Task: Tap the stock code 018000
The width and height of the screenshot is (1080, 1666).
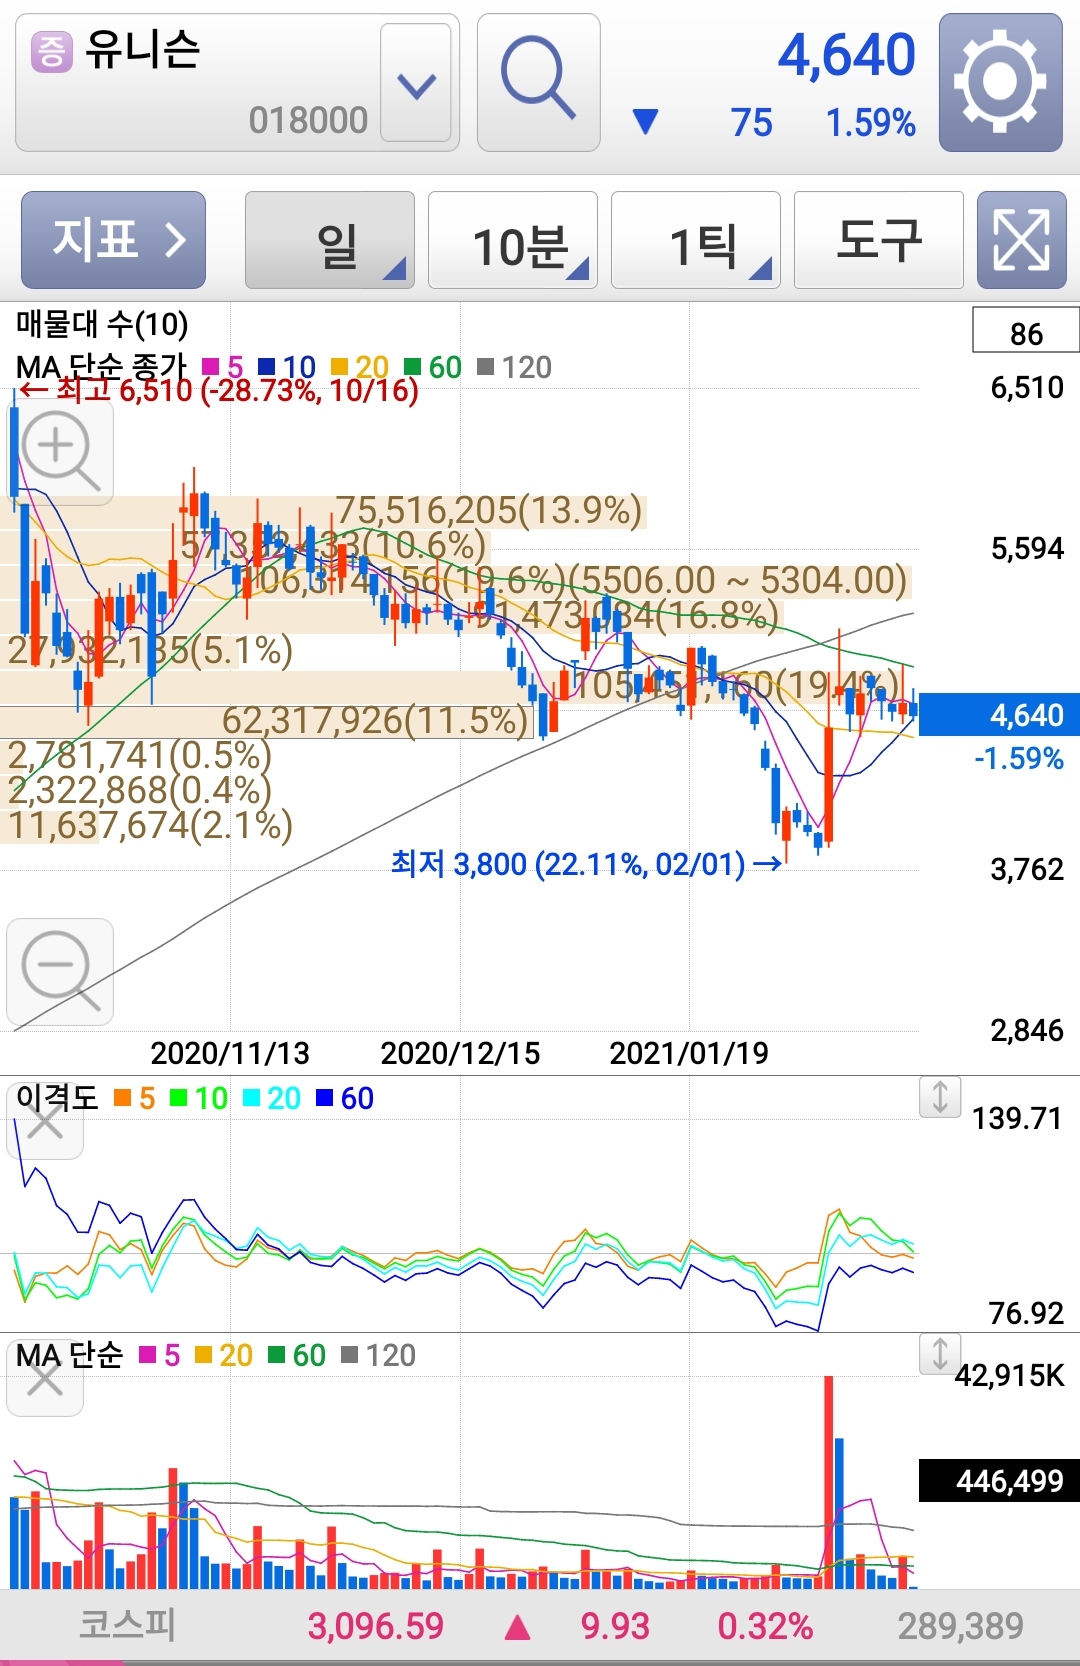Action: pos(308,120)
